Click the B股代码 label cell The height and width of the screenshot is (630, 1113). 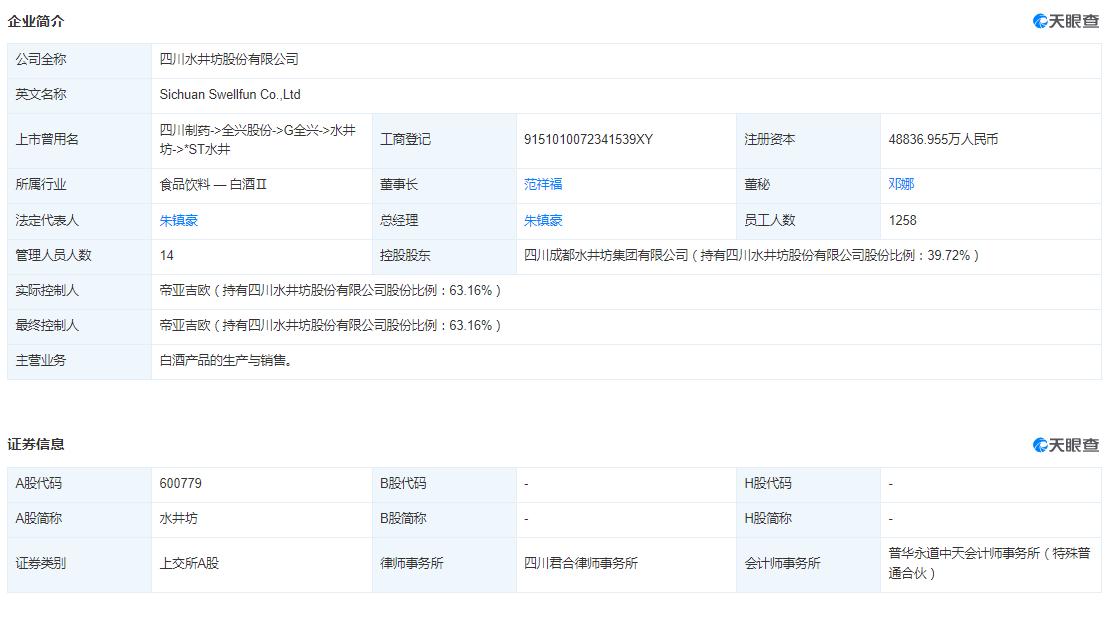(444, 485)
